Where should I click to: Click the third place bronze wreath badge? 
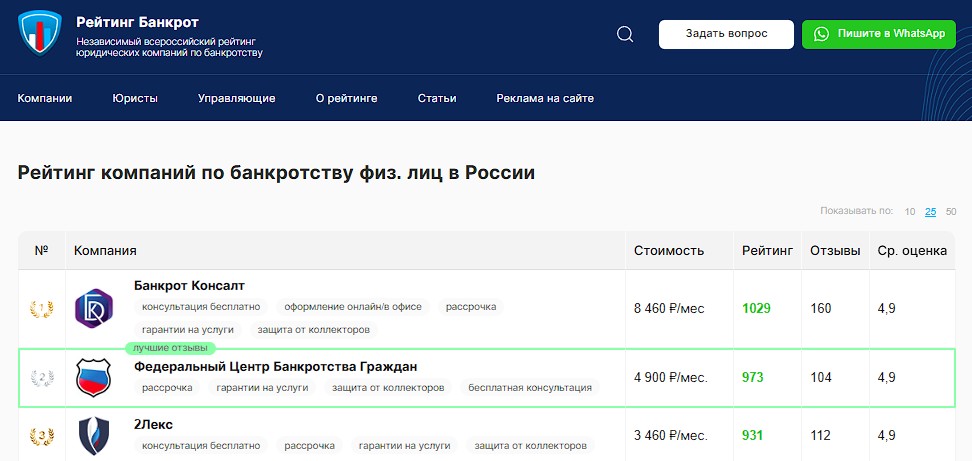(x=41, y=435)
